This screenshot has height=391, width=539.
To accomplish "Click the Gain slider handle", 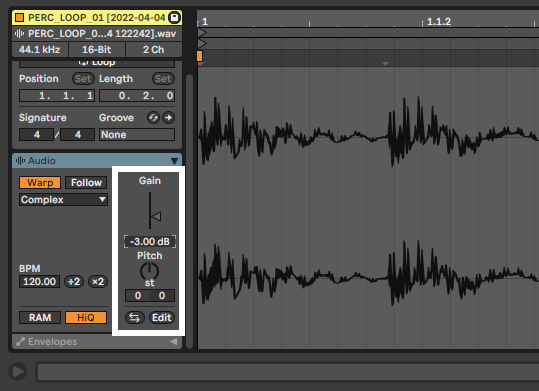I will pos(156,217).
